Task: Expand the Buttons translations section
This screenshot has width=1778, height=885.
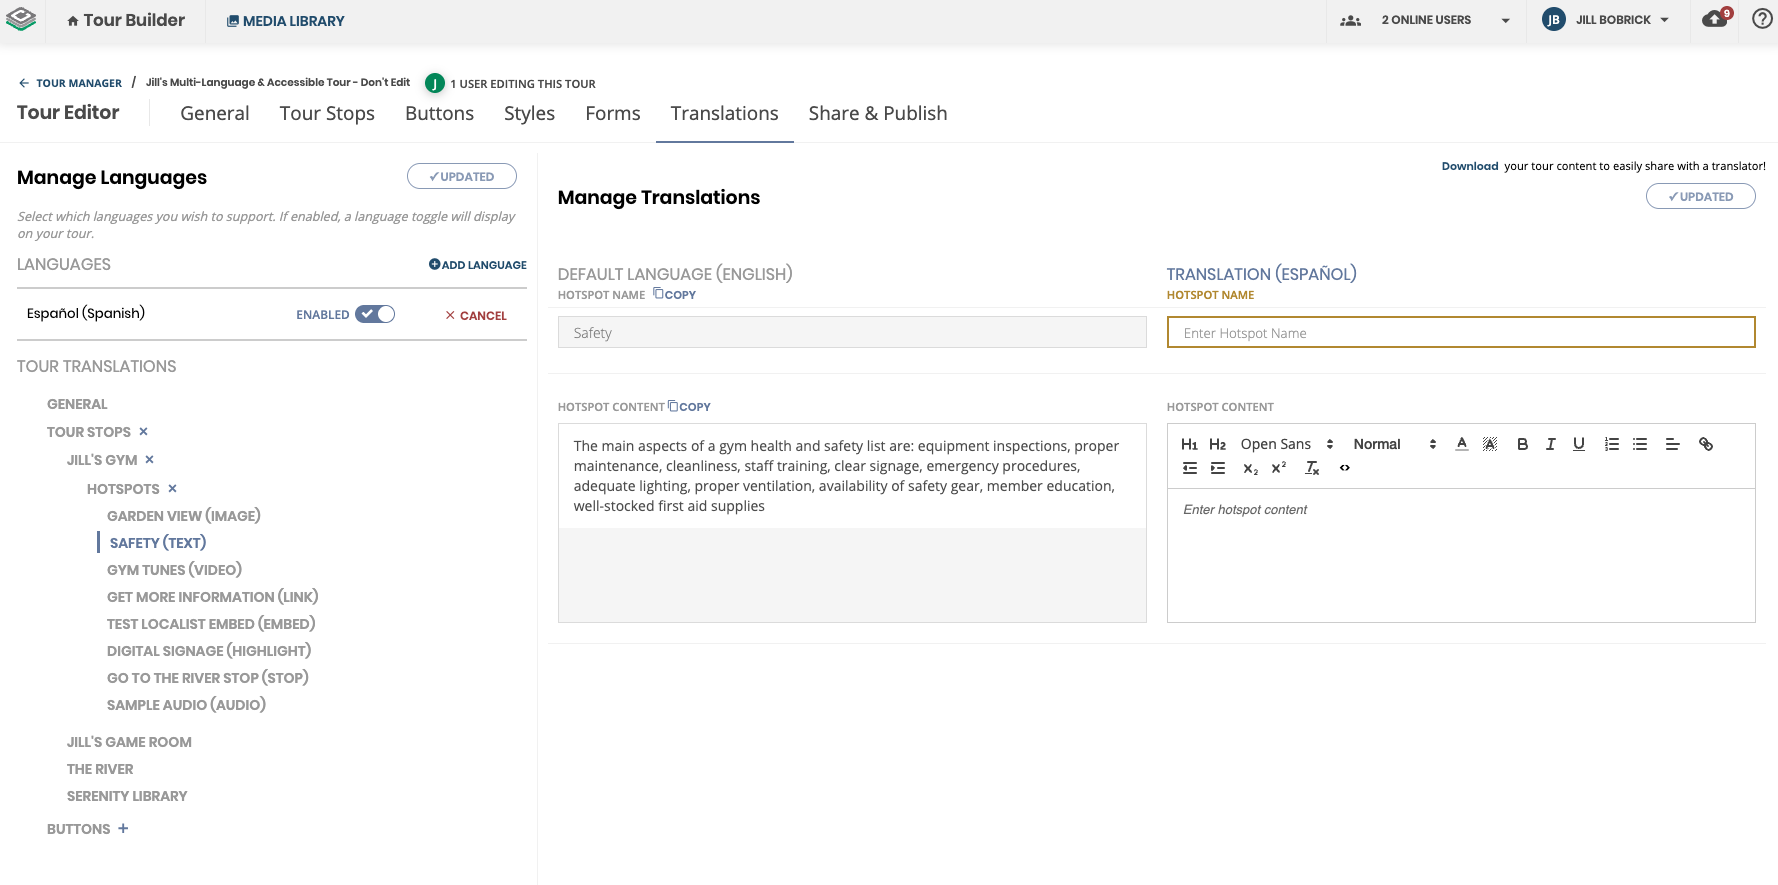Action: coord(123,829)
